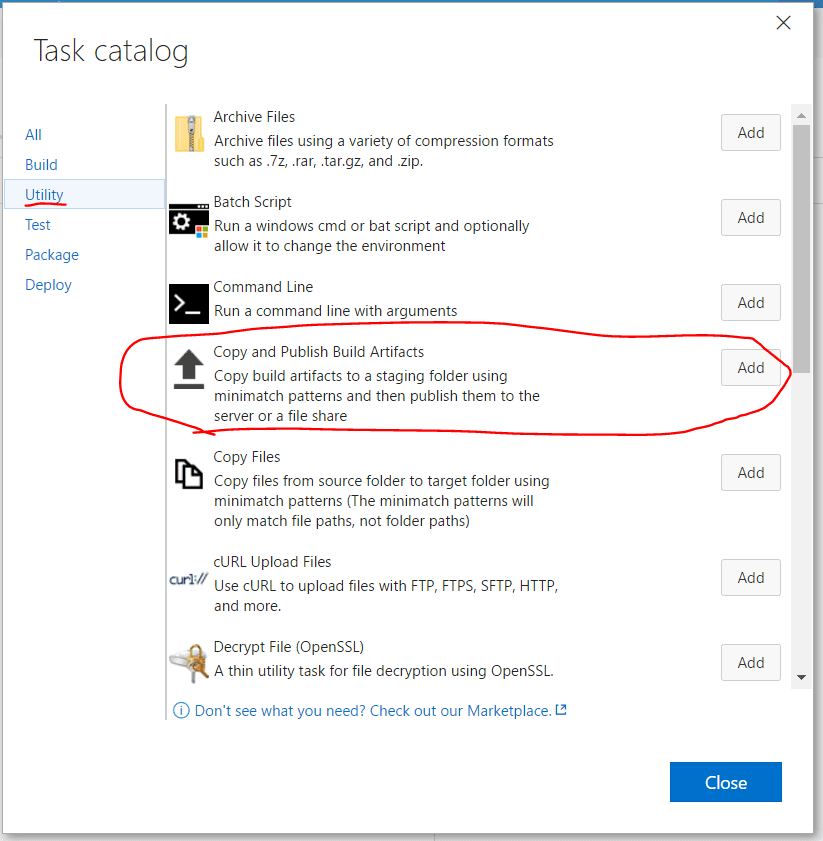The image size is (823, 841).
Task: Add the Archive Files task
Action: tap(751, 132)
